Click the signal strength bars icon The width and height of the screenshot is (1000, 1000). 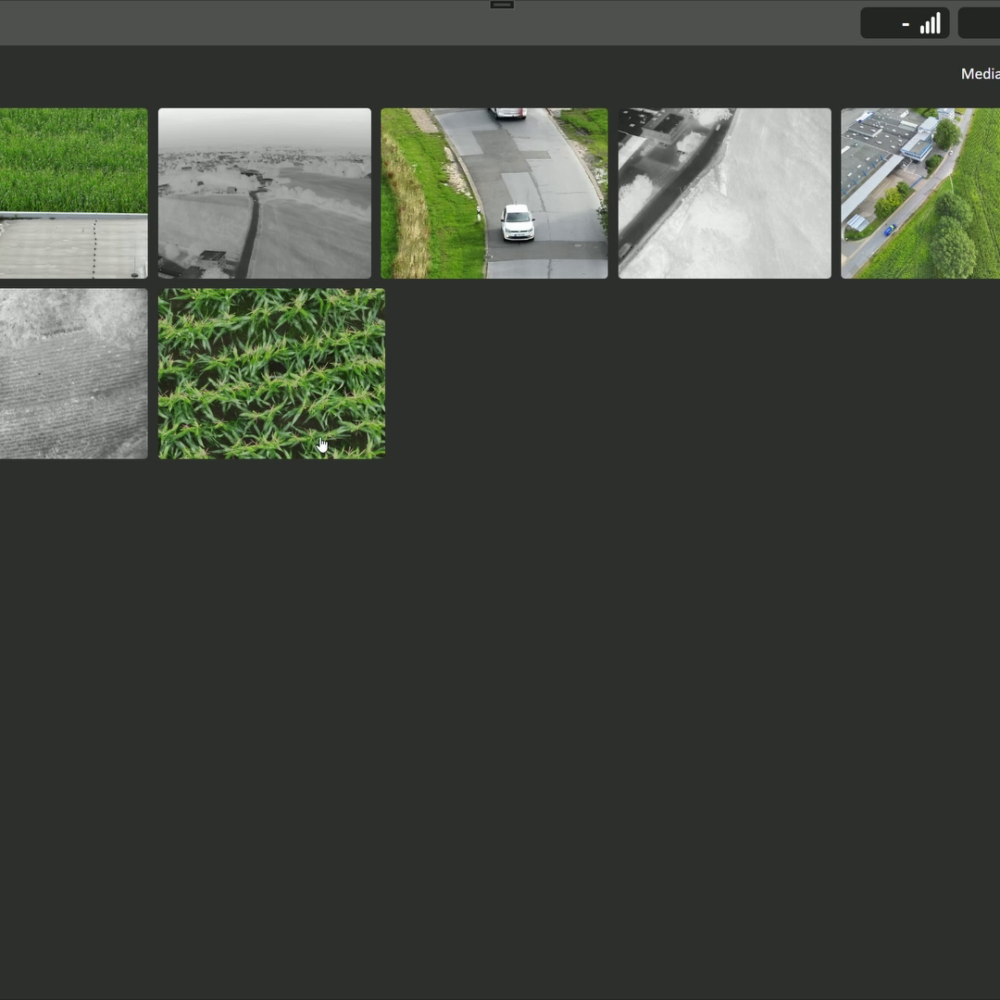pyautogui.click(x=930, y=24)
